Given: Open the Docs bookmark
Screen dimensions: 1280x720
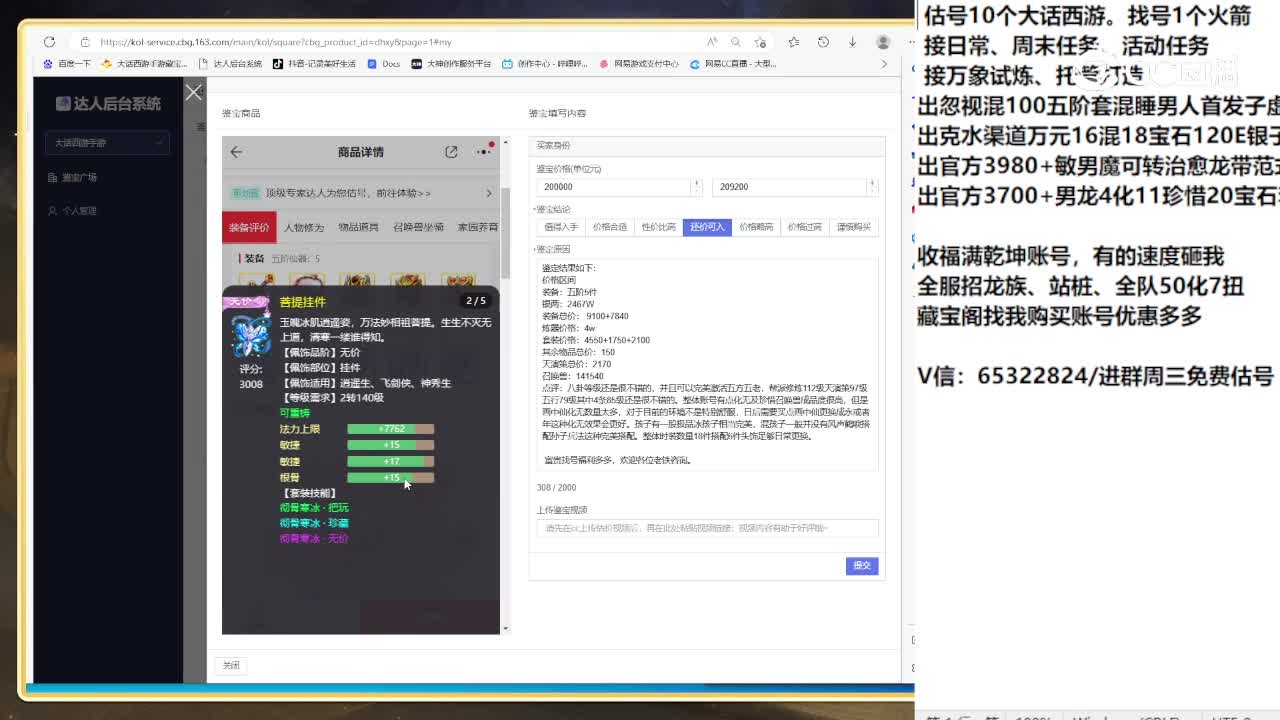Looking at the screenshot, I should click(x=384, y=64).
